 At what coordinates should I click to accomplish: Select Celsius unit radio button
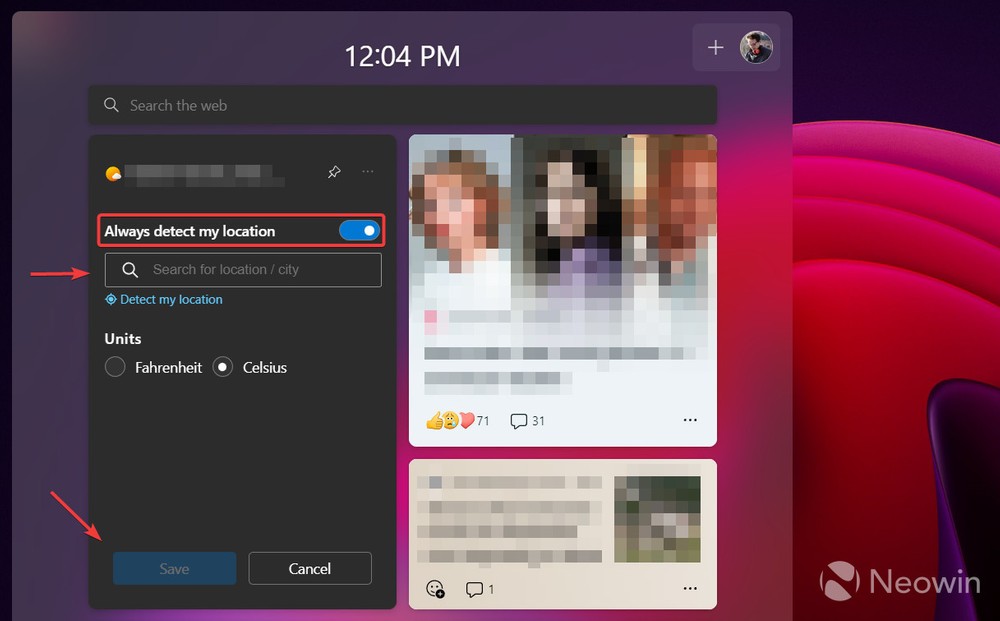point(223,367)
